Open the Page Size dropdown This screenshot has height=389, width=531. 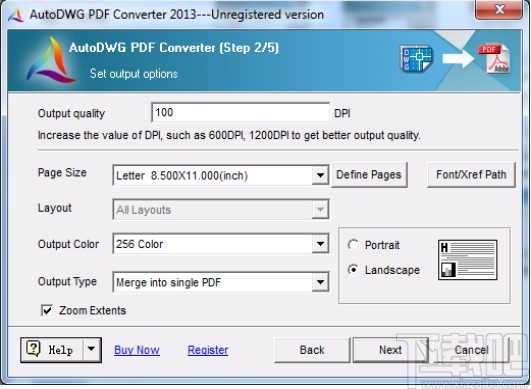coord(320,175)
